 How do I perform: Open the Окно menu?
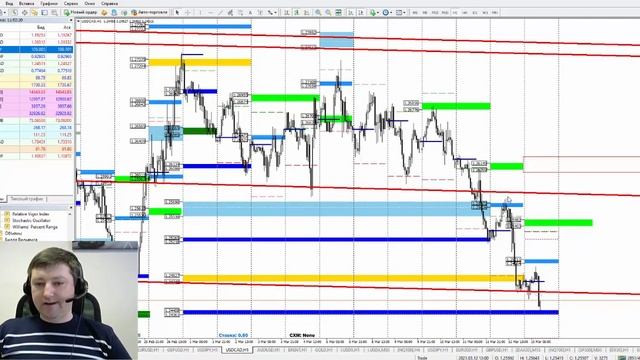click(x=90, y=3)
